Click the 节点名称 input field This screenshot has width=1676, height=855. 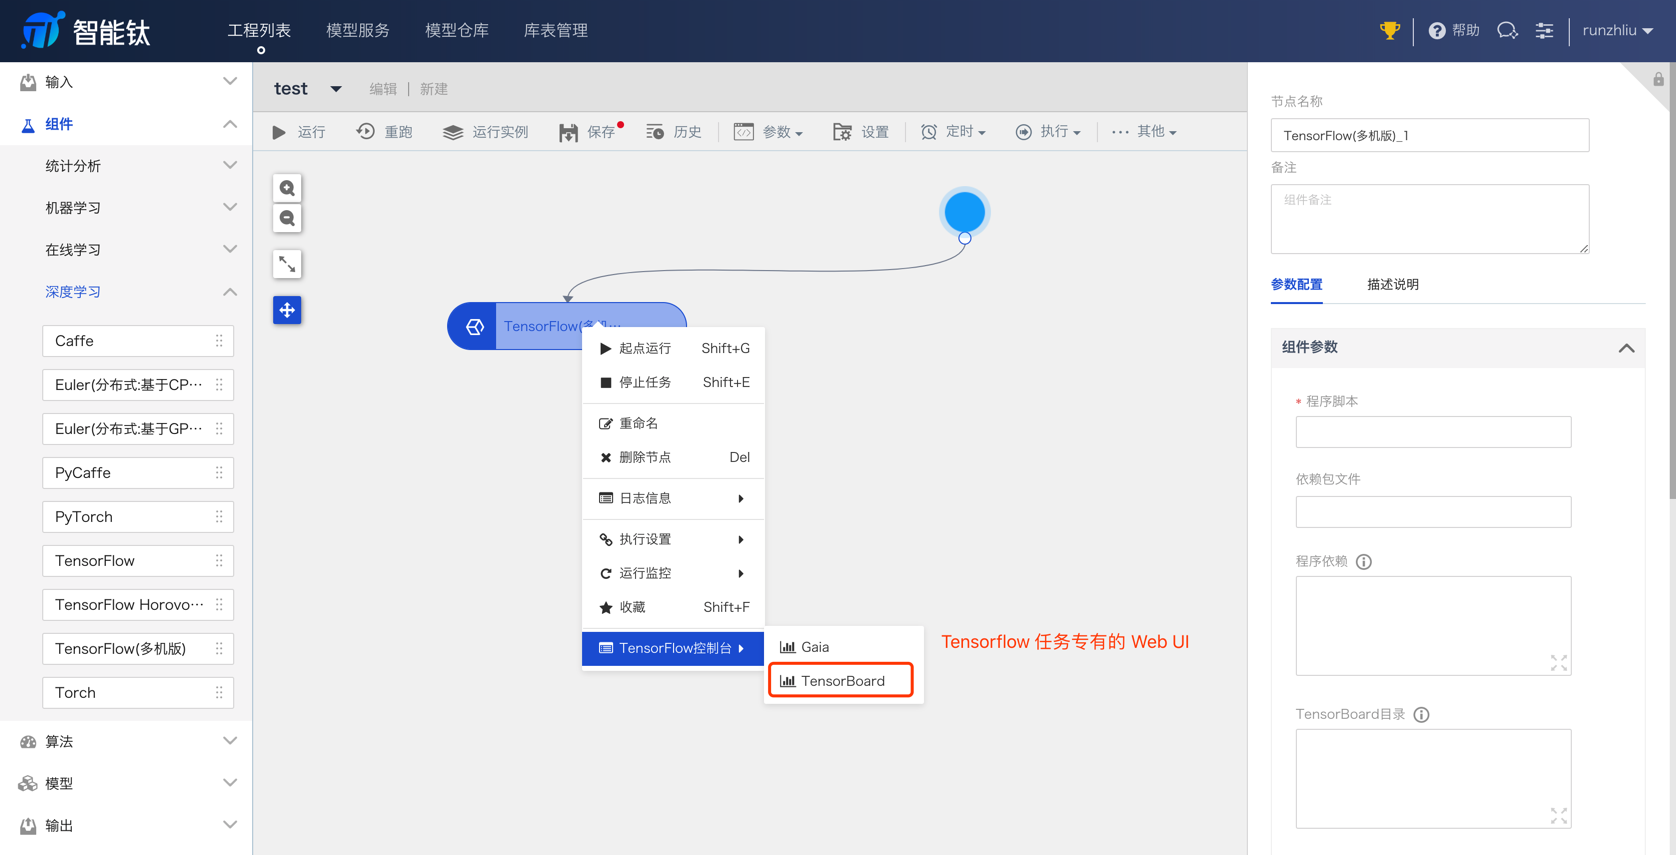[x=1429, y=135]
